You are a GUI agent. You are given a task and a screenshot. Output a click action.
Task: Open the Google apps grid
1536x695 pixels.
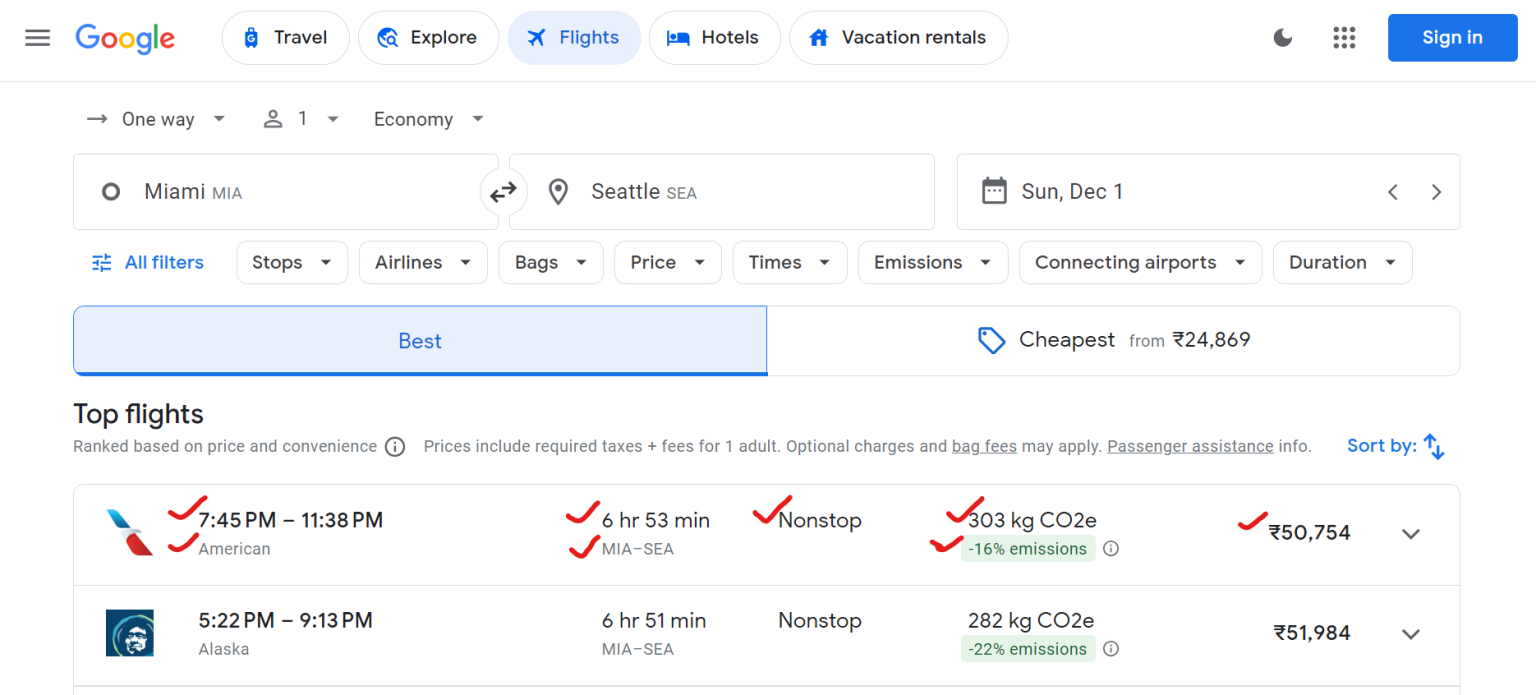[x=1344, y=37]
